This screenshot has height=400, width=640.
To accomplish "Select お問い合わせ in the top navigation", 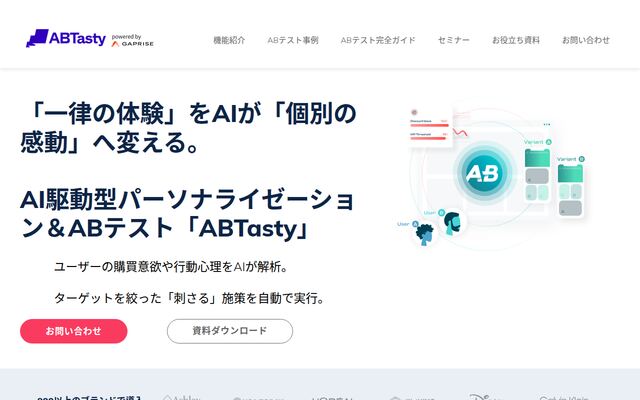I will [586, 40].
